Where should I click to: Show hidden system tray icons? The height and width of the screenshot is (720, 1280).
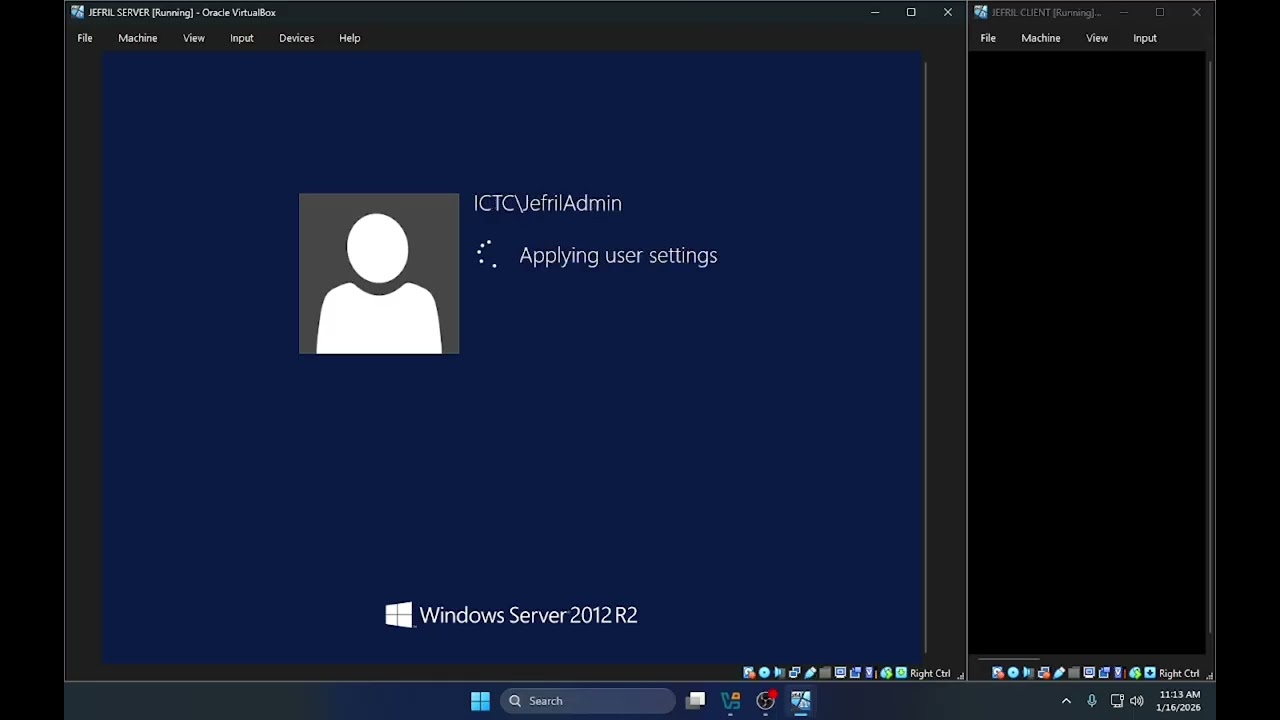[x=1066, y=701]
